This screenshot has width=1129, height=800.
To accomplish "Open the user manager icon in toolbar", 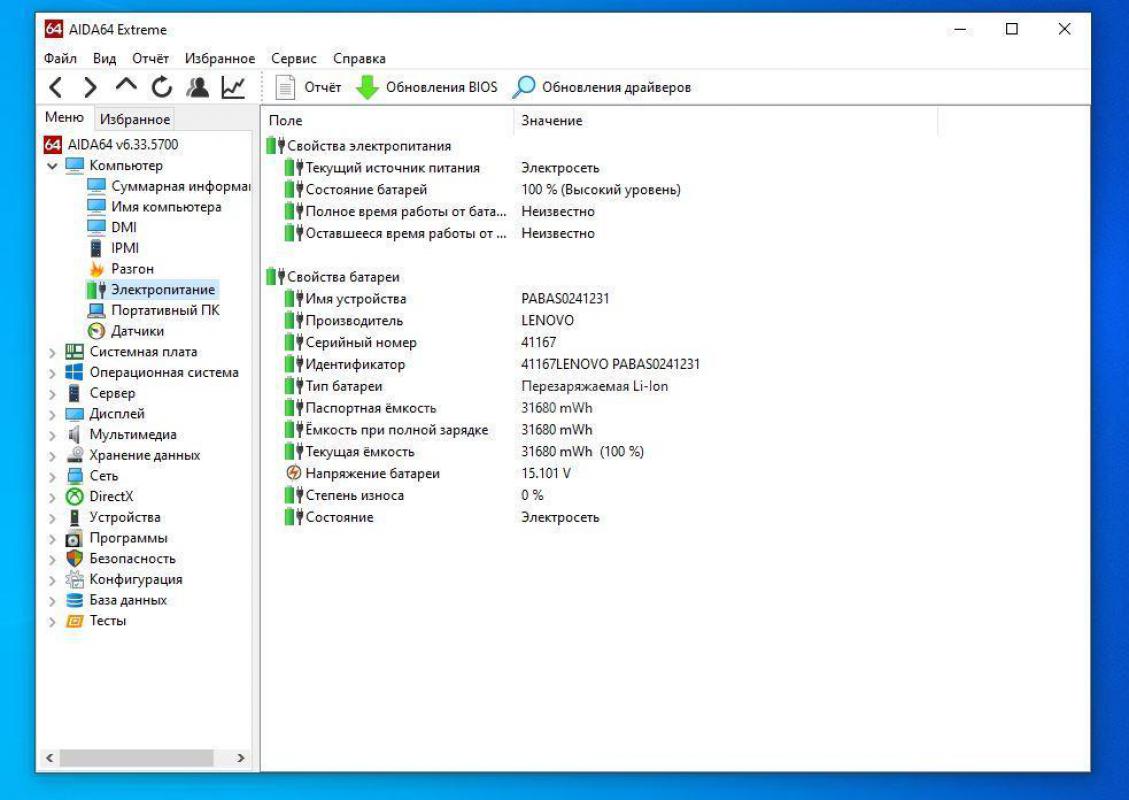I will pos(198,88).
